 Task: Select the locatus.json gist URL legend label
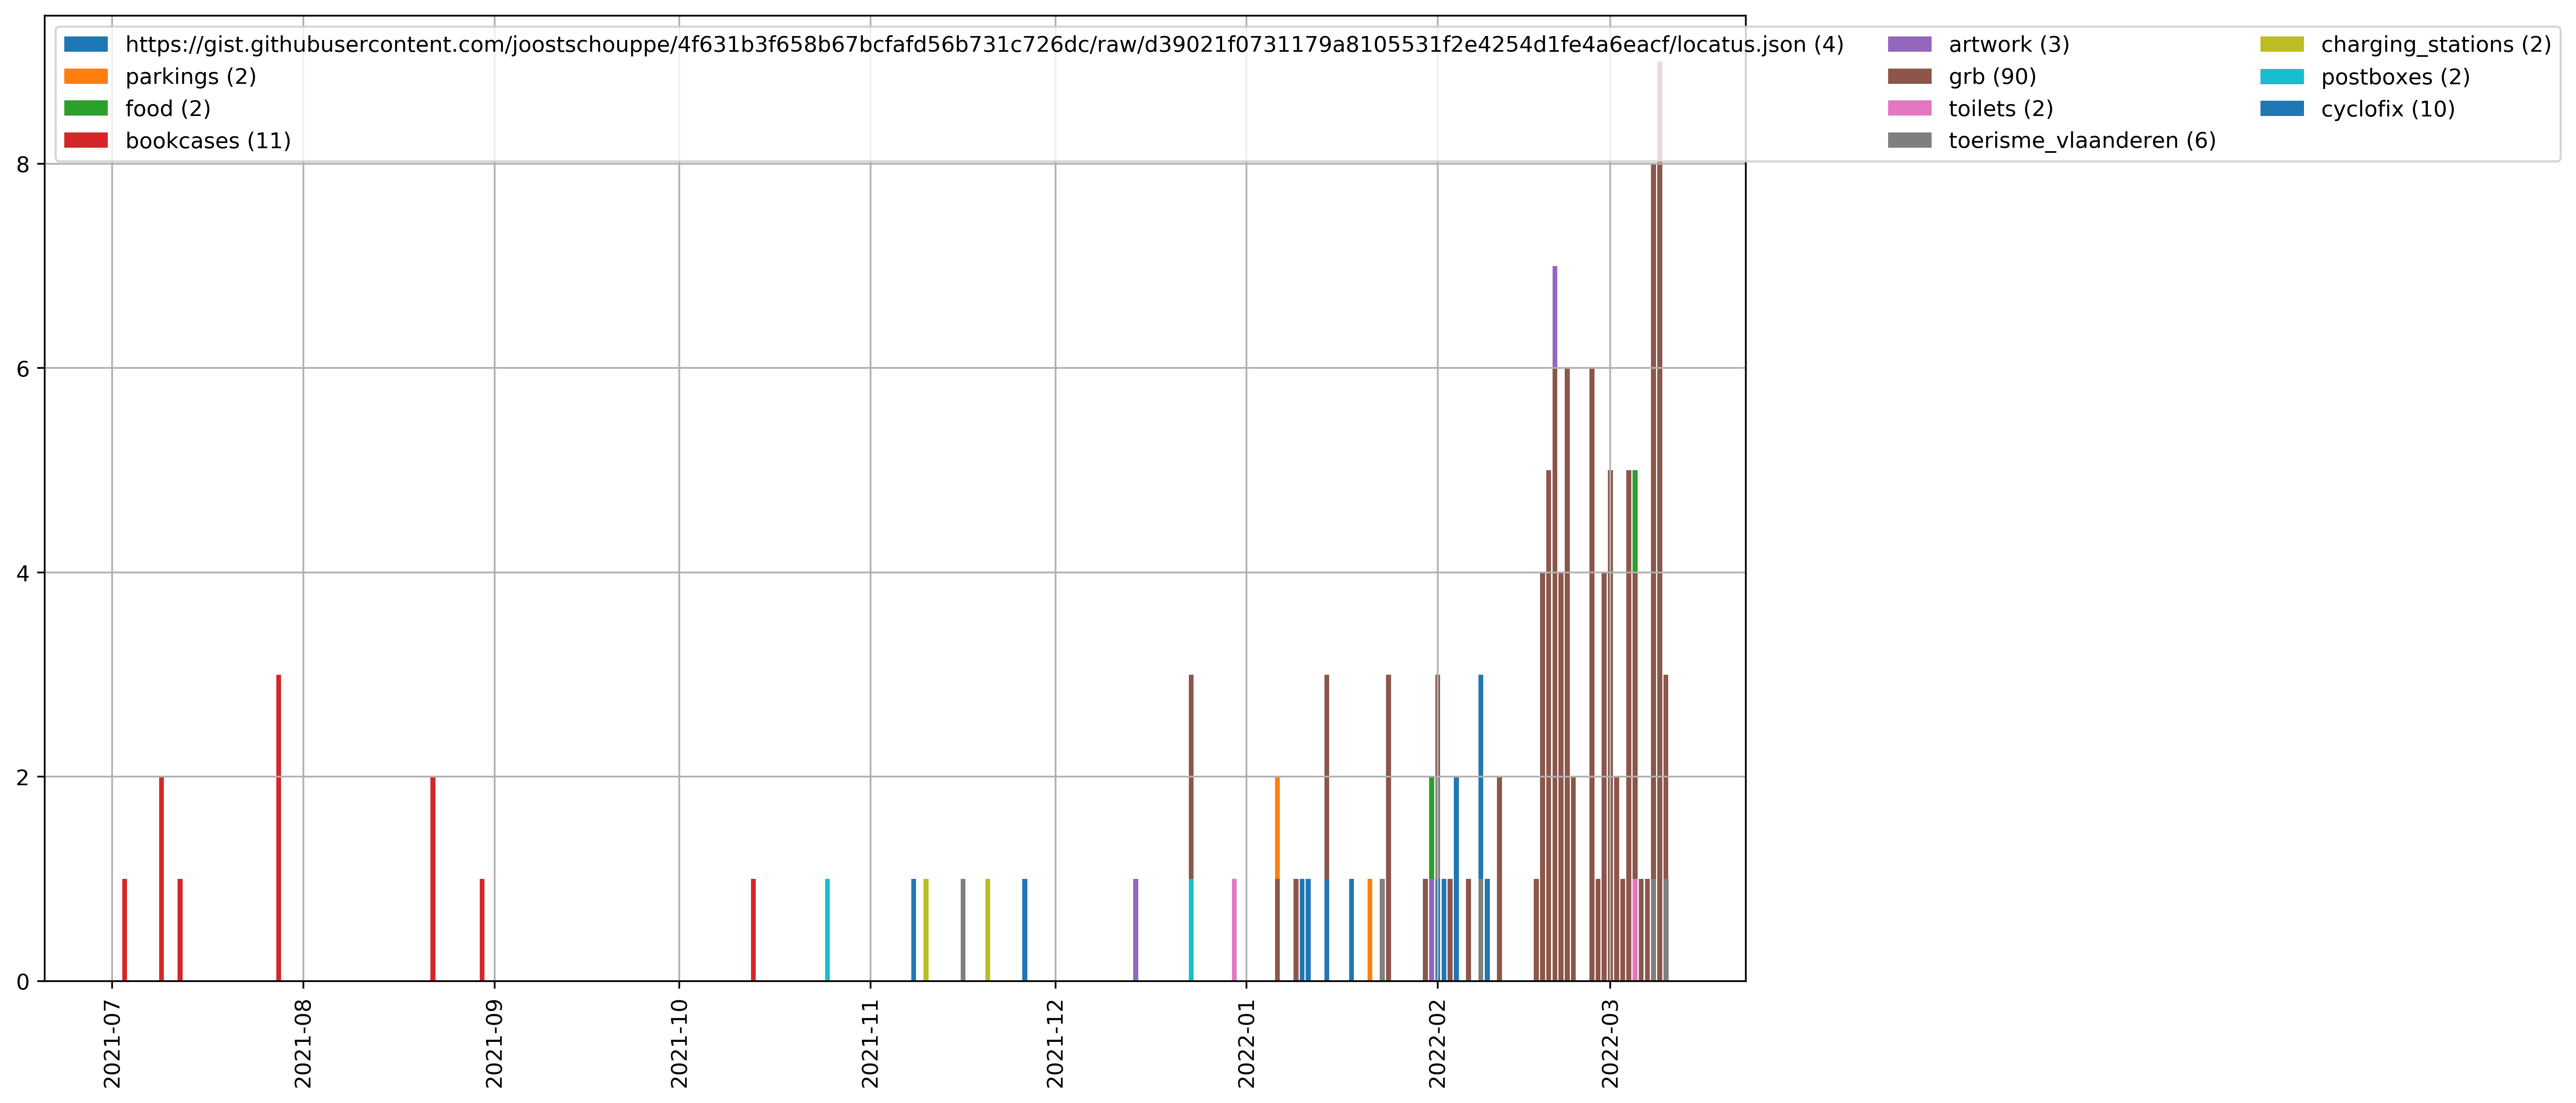pyautogui.click(x=984, y=45)
